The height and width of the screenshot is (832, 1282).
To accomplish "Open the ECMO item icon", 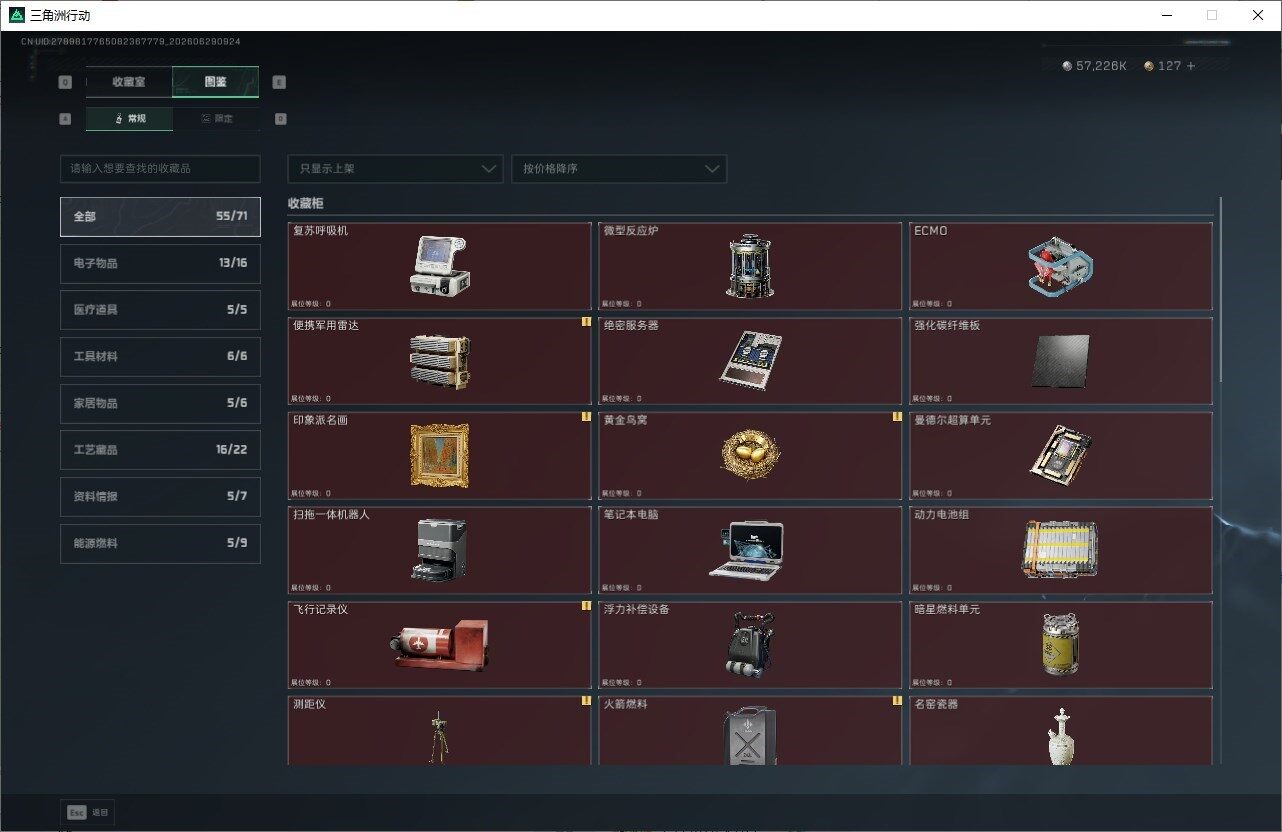I will (x=1060, y=265).
